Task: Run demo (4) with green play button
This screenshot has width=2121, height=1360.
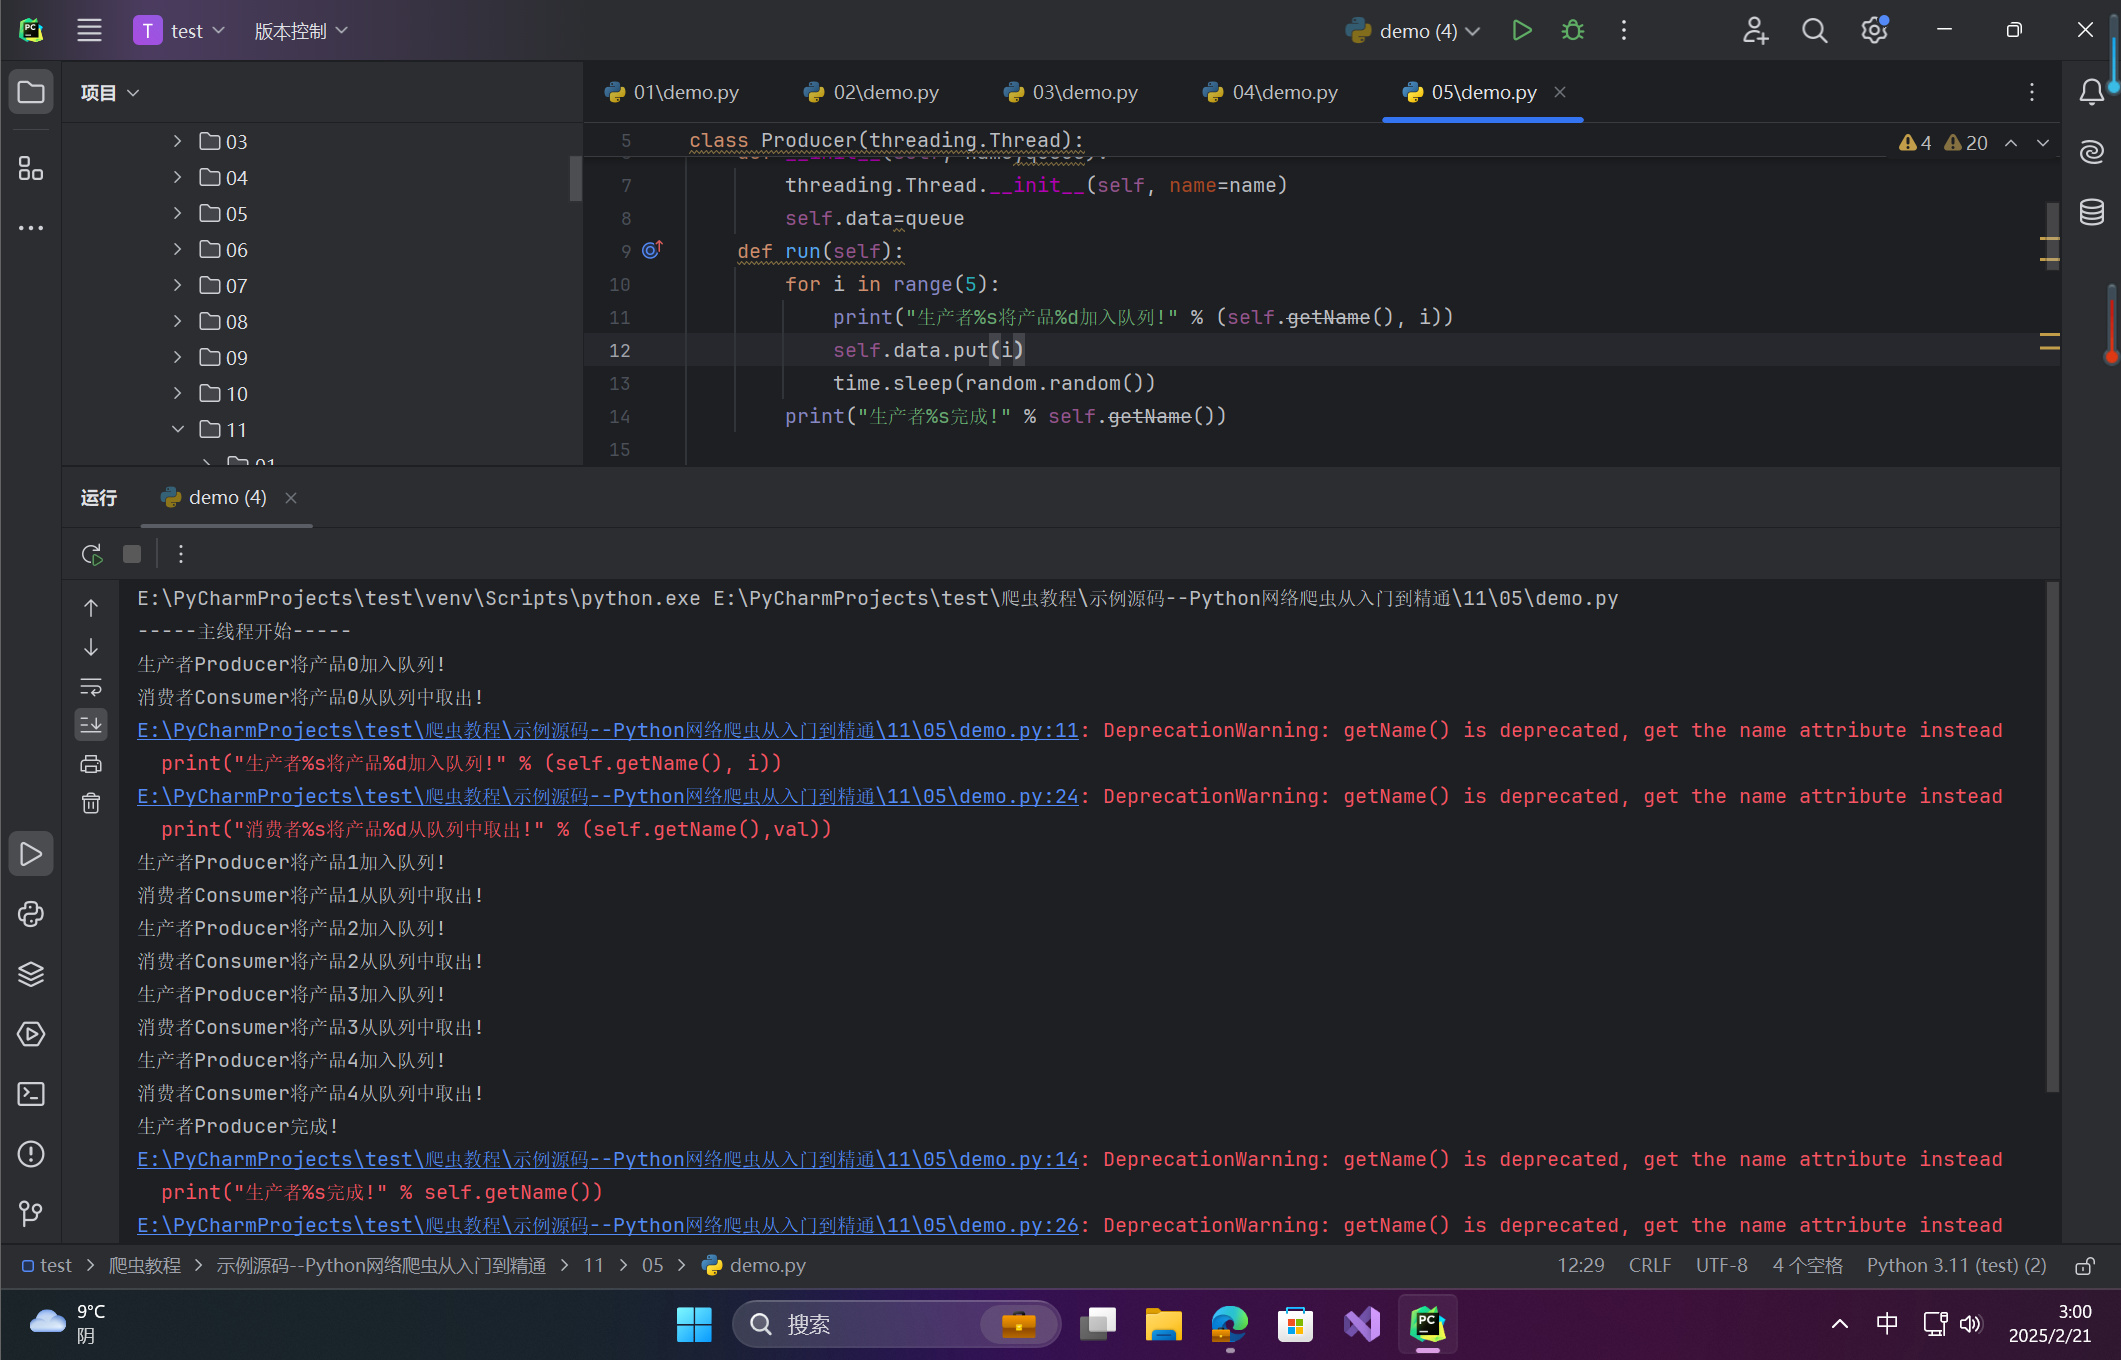Action: click(x=1521, y=31)
